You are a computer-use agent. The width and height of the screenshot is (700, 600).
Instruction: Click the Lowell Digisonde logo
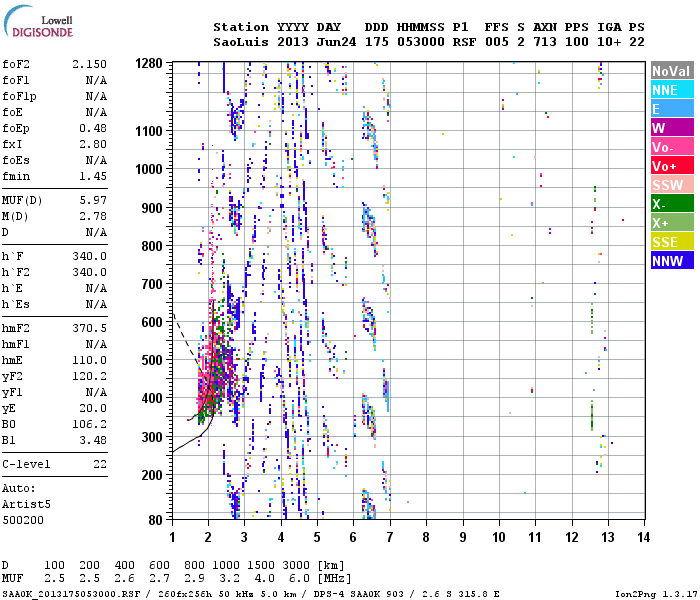pos(38,22)
